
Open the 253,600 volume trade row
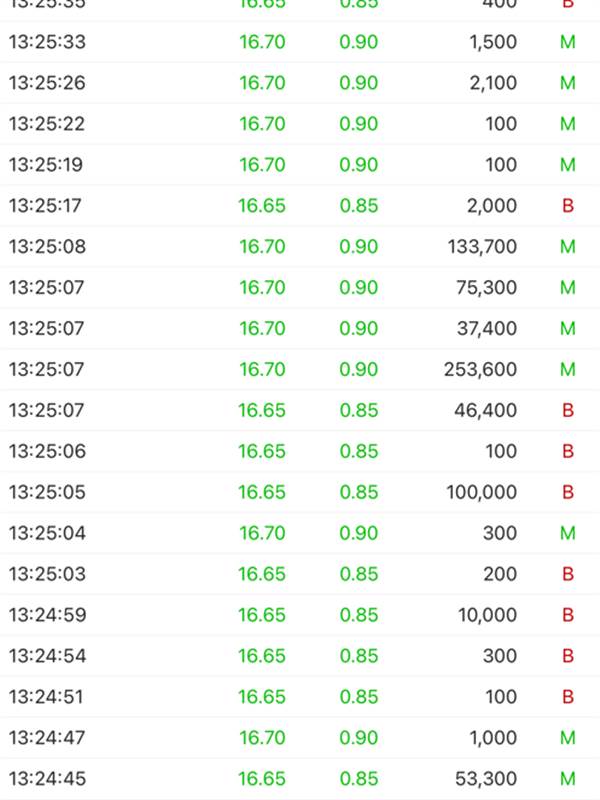[300, 369]
